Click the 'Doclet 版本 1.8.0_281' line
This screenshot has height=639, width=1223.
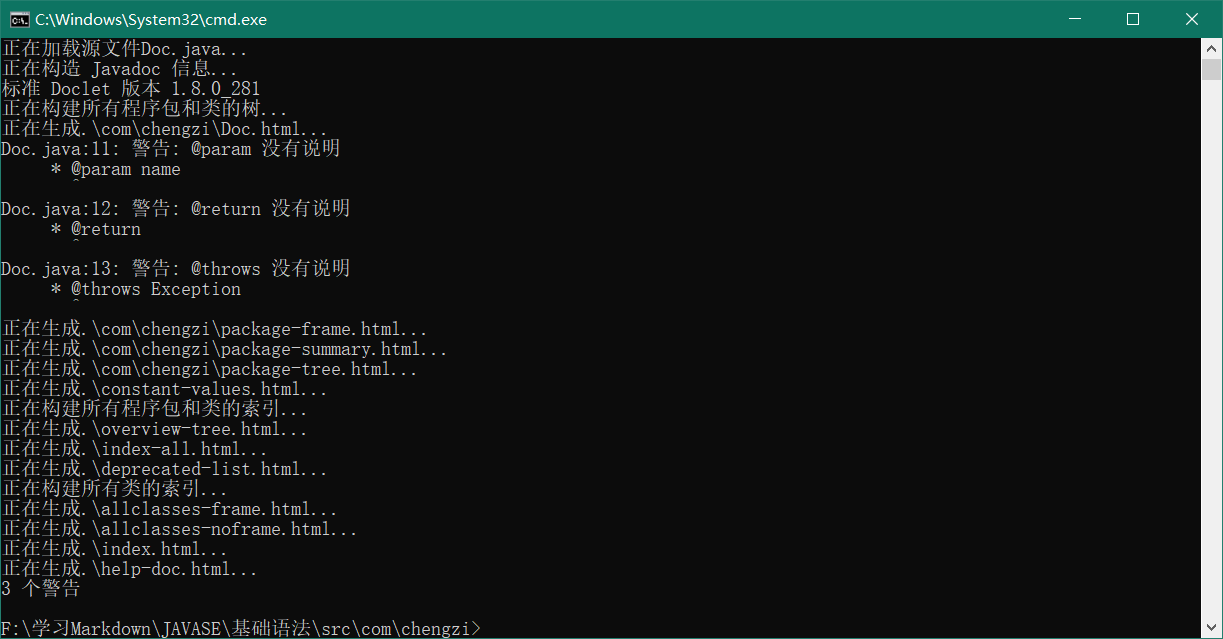(131, 89)
